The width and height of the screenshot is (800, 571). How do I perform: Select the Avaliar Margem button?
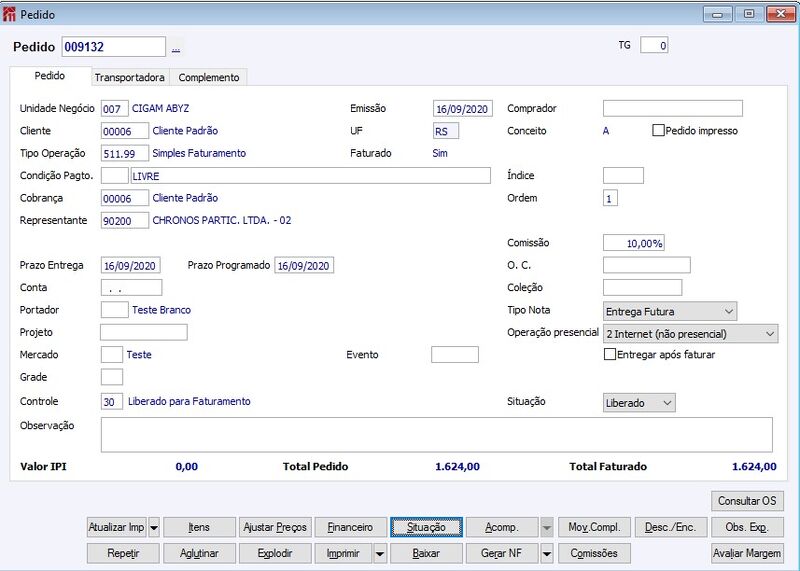[747, 553]
